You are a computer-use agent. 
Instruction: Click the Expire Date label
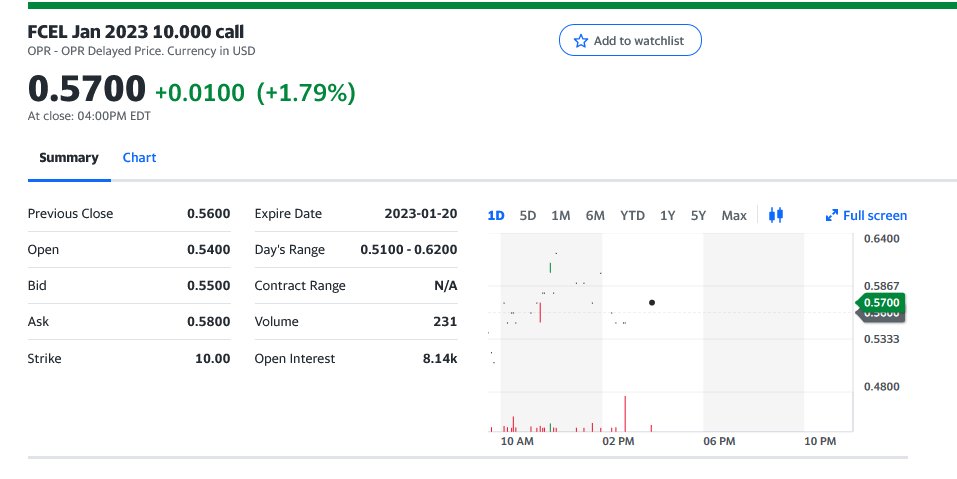(288, 214)
